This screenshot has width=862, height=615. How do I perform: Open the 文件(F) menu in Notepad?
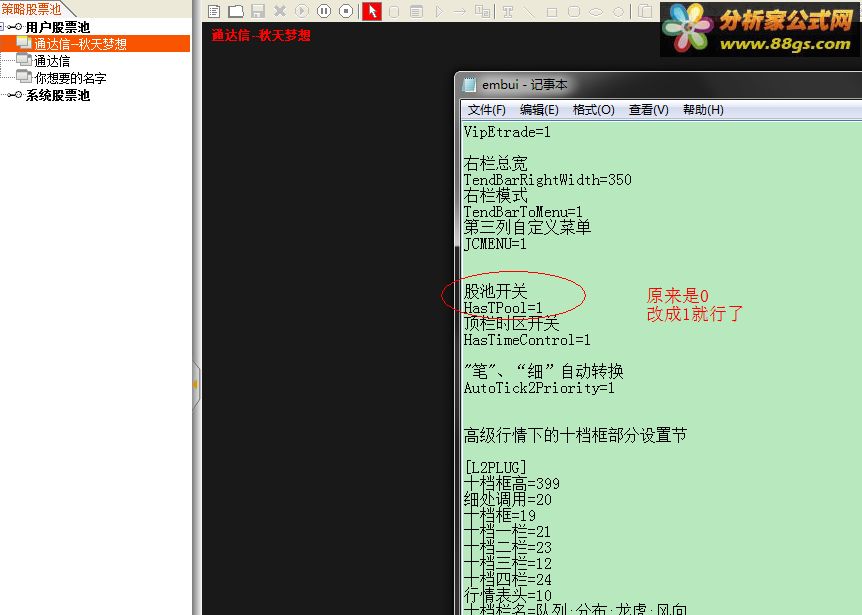487,110
